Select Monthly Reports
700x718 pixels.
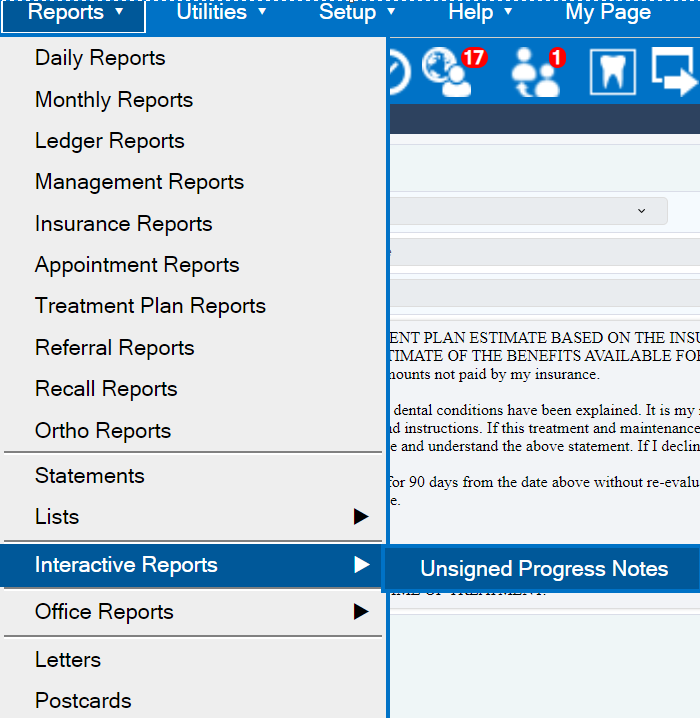(x=192, y=100)
